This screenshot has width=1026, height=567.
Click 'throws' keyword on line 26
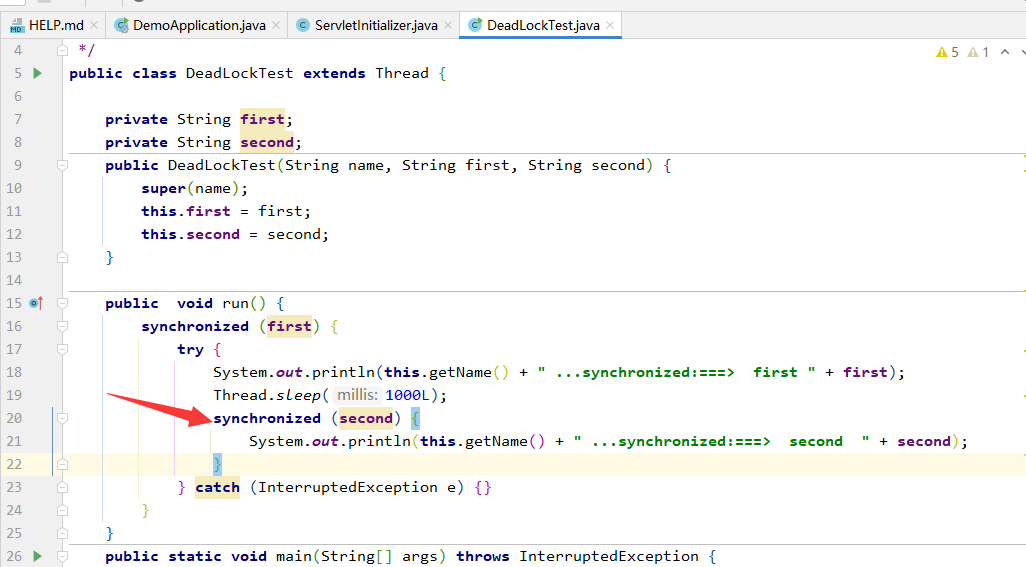483,556
